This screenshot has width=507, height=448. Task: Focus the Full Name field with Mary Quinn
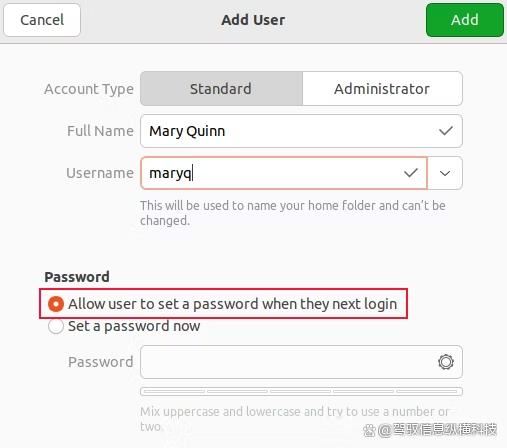point(301,131)
